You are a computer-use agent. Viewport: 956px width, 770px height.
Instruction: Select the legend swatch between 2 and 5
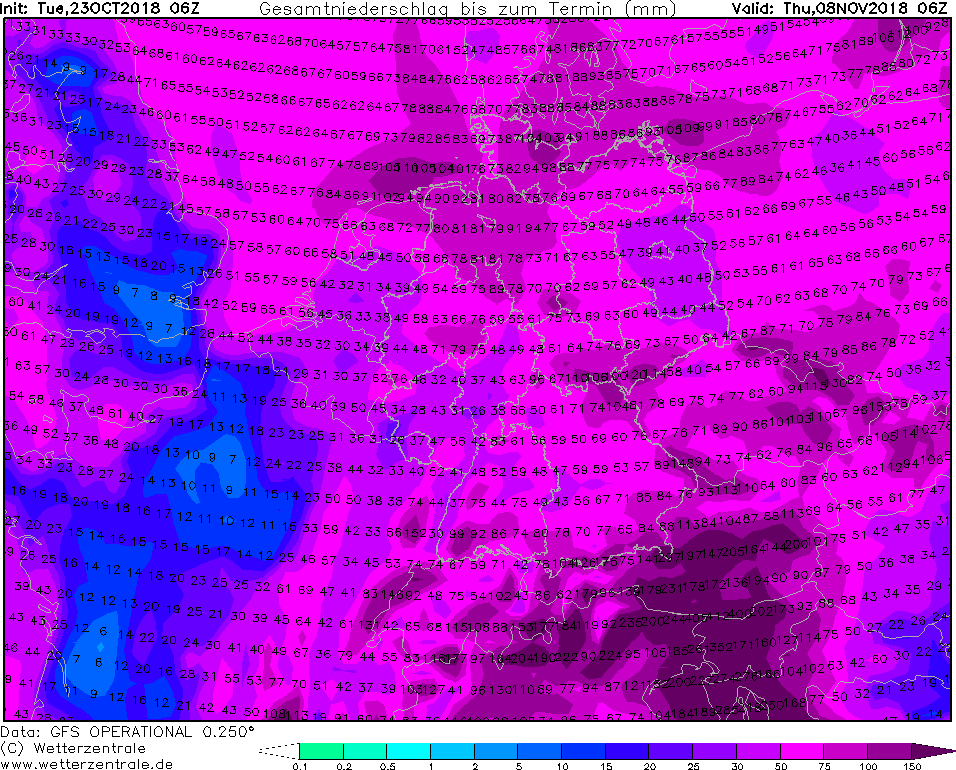(x=496, y=750)
